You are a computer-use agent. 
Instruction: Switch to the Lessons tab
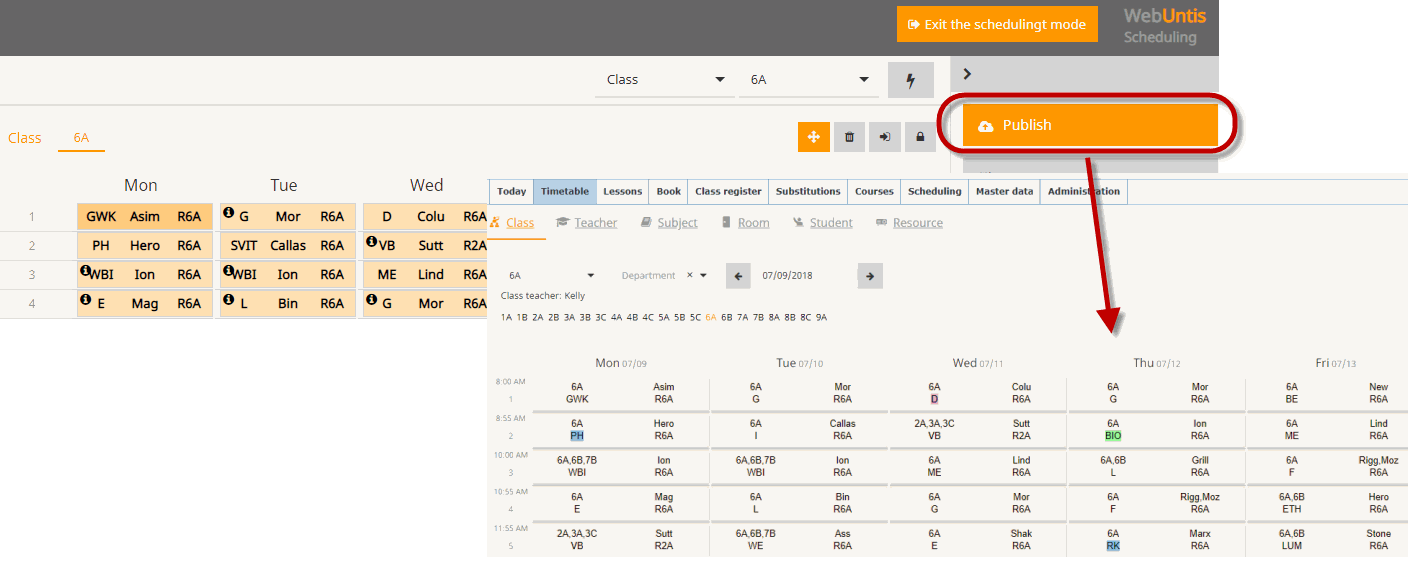click(623, 191)
